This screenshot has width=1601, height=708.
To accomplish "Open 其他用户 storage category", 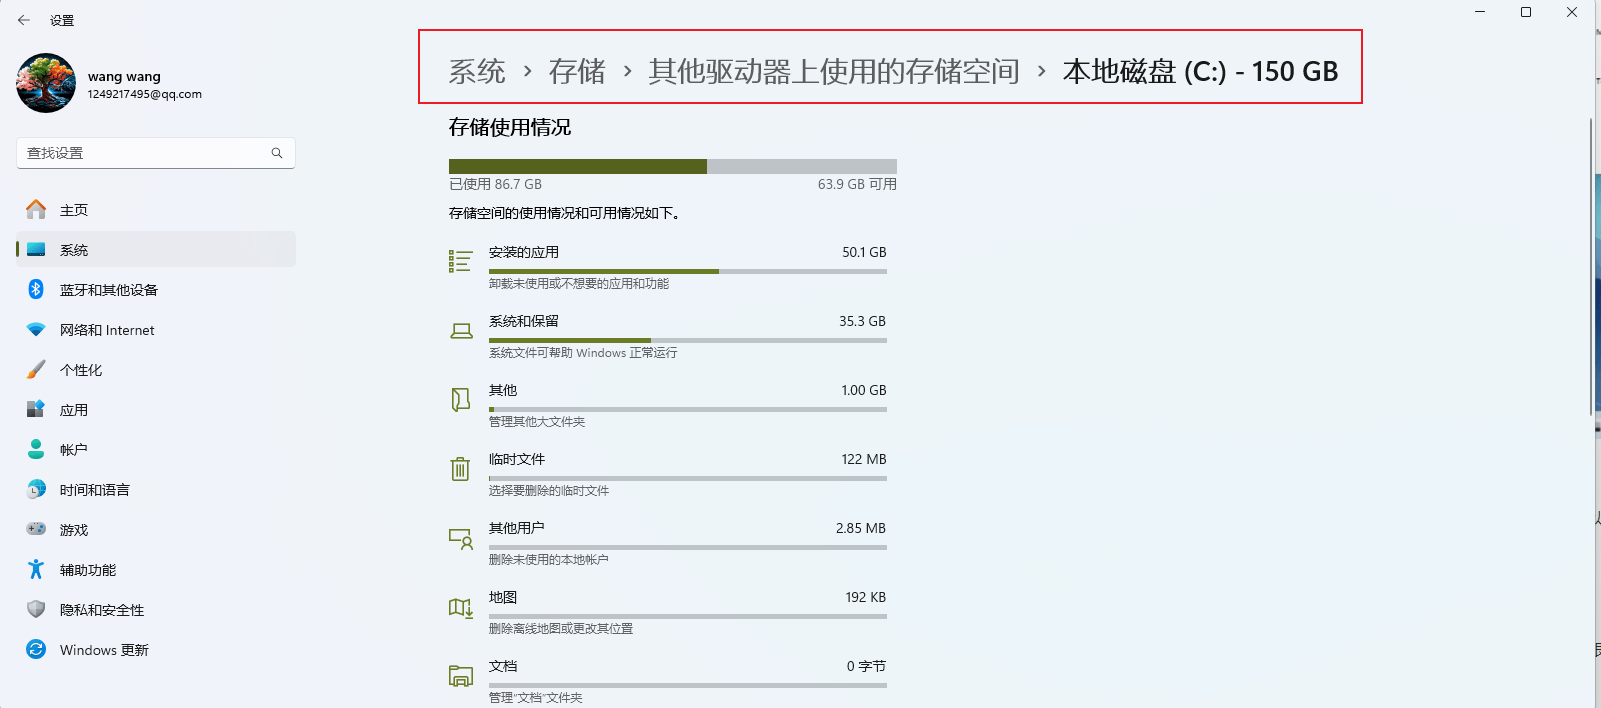I will [x=668, y=542].
